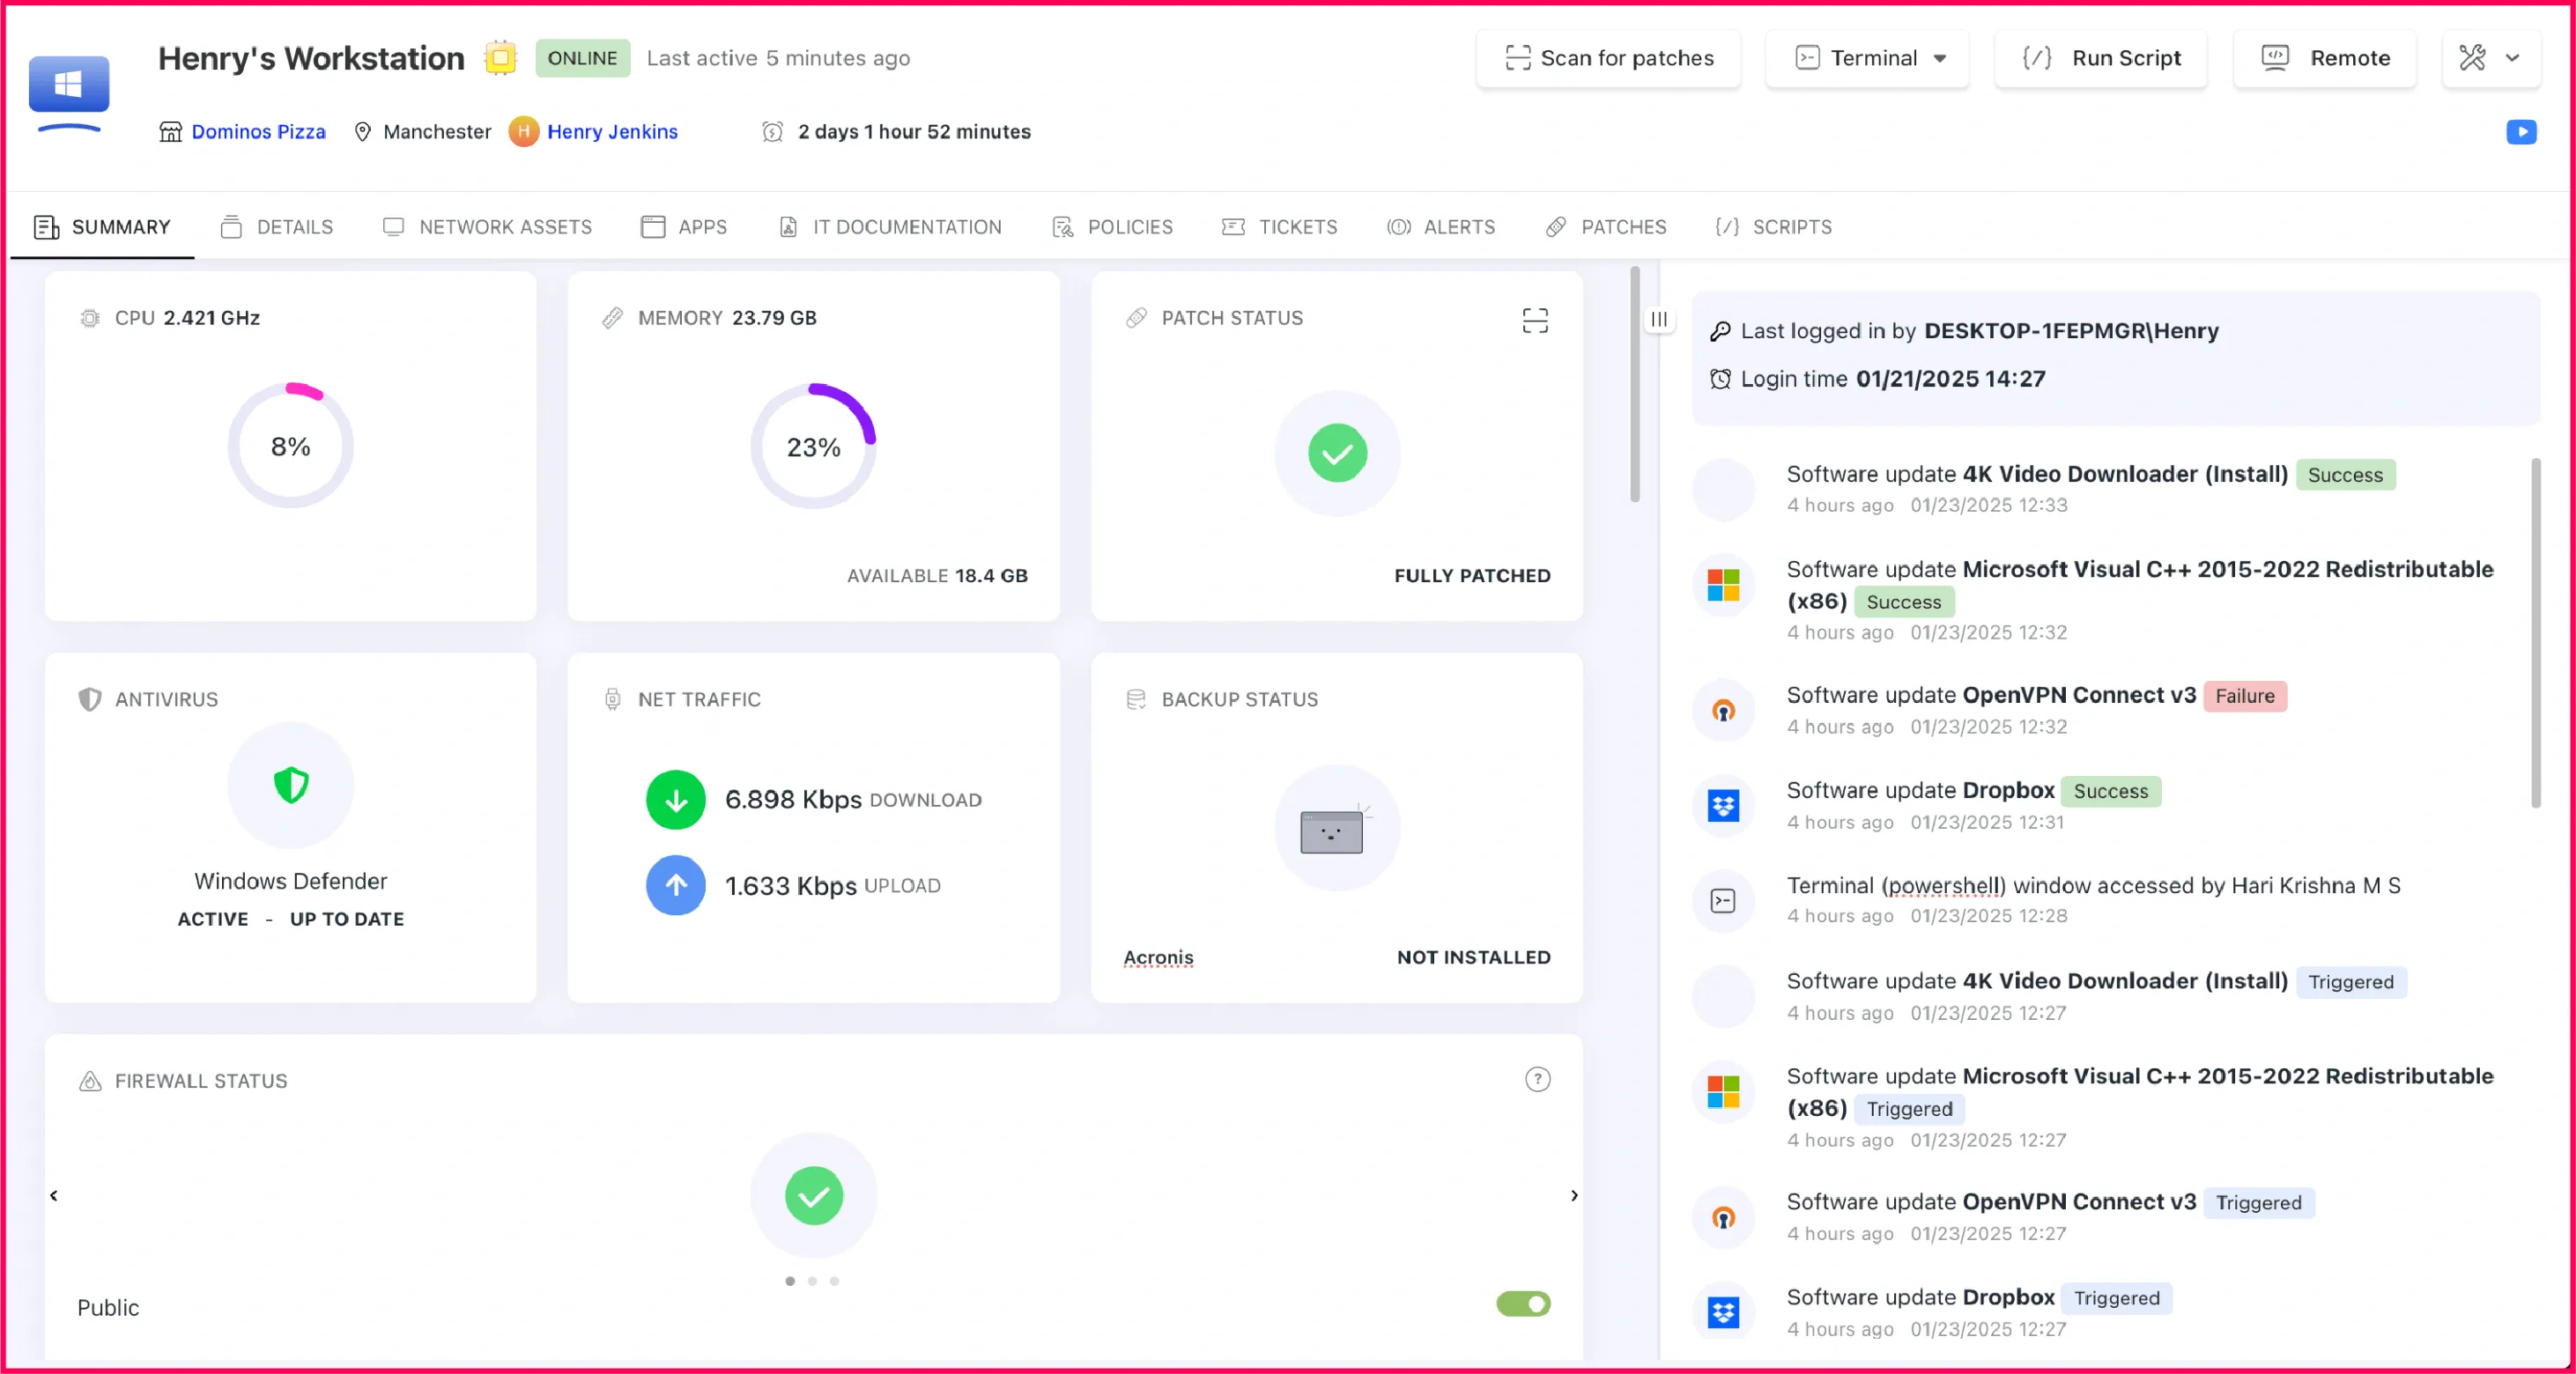This screenshot has width=2576, height=1374.
Task: Toggle the Public firewall profile switch
Action: pos(1522,1304)
